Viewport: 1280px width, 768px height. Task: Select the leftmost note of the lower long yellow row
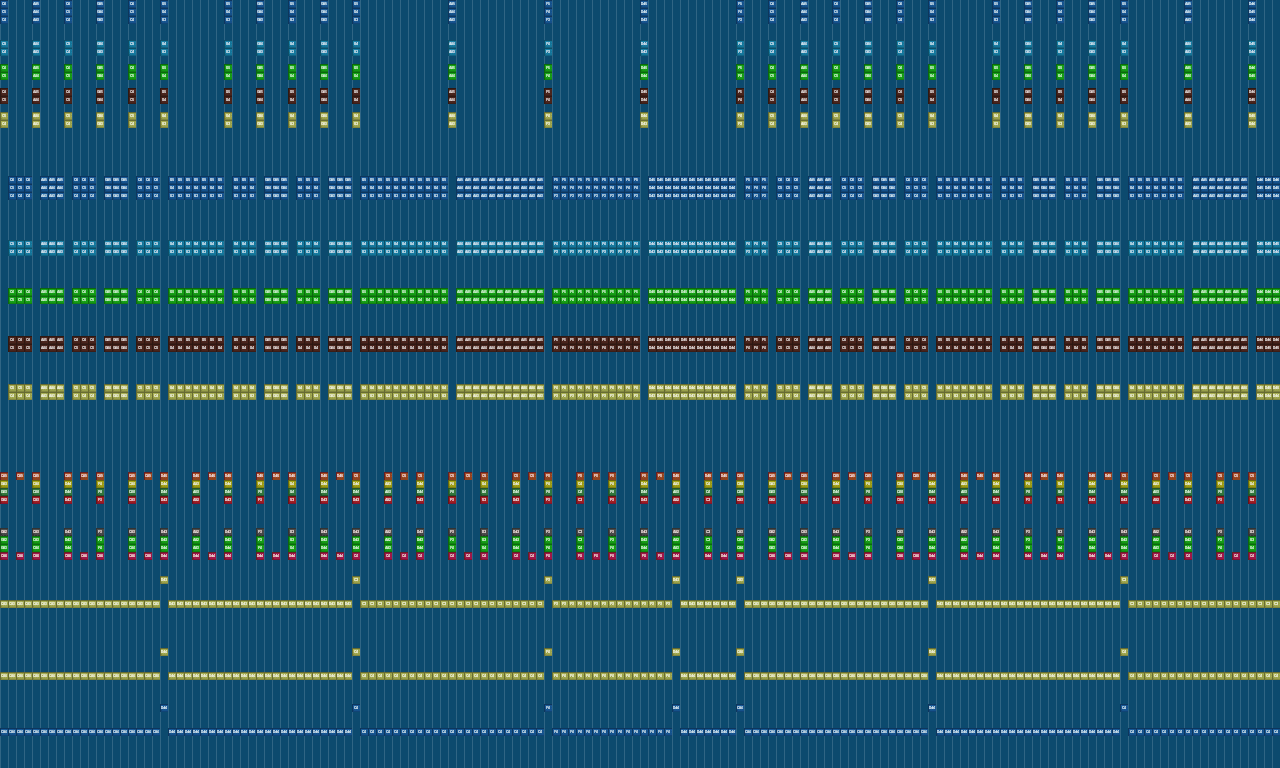[x=4, y=676]
